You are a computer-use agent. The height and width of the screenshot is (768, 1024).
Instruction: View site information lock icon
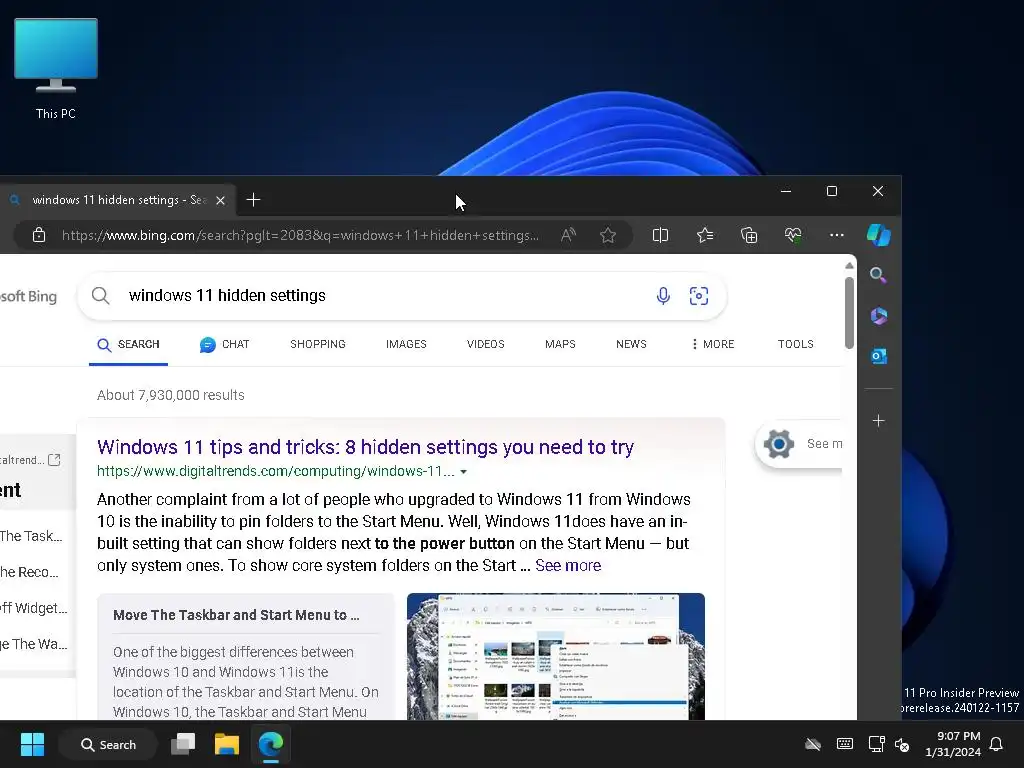[39, 235]
